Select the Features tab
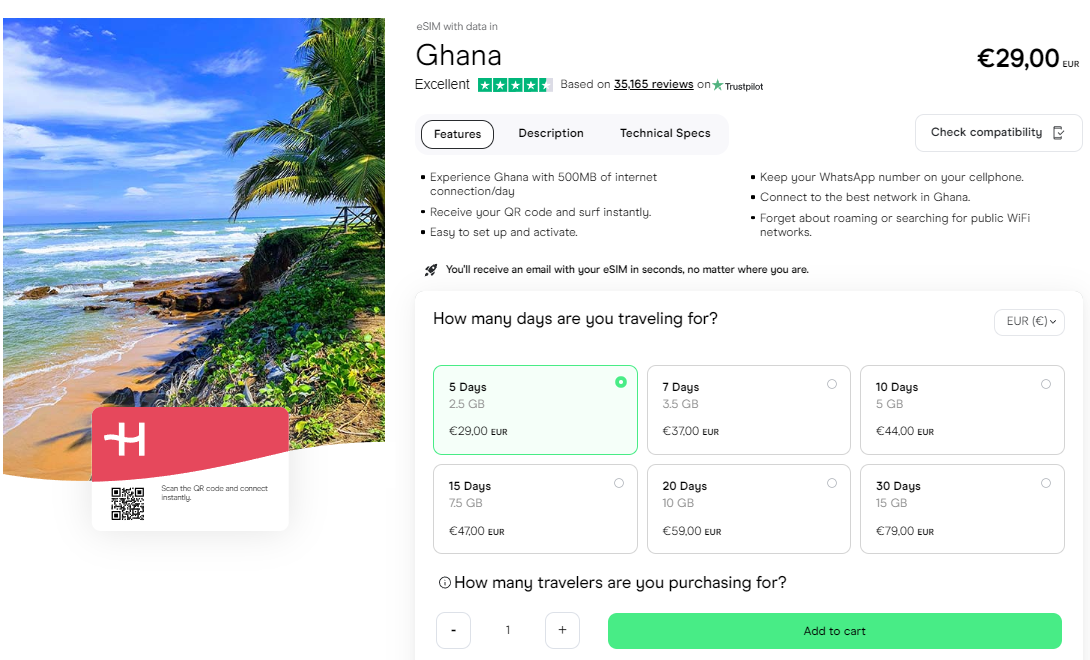 tap(457, 134)
